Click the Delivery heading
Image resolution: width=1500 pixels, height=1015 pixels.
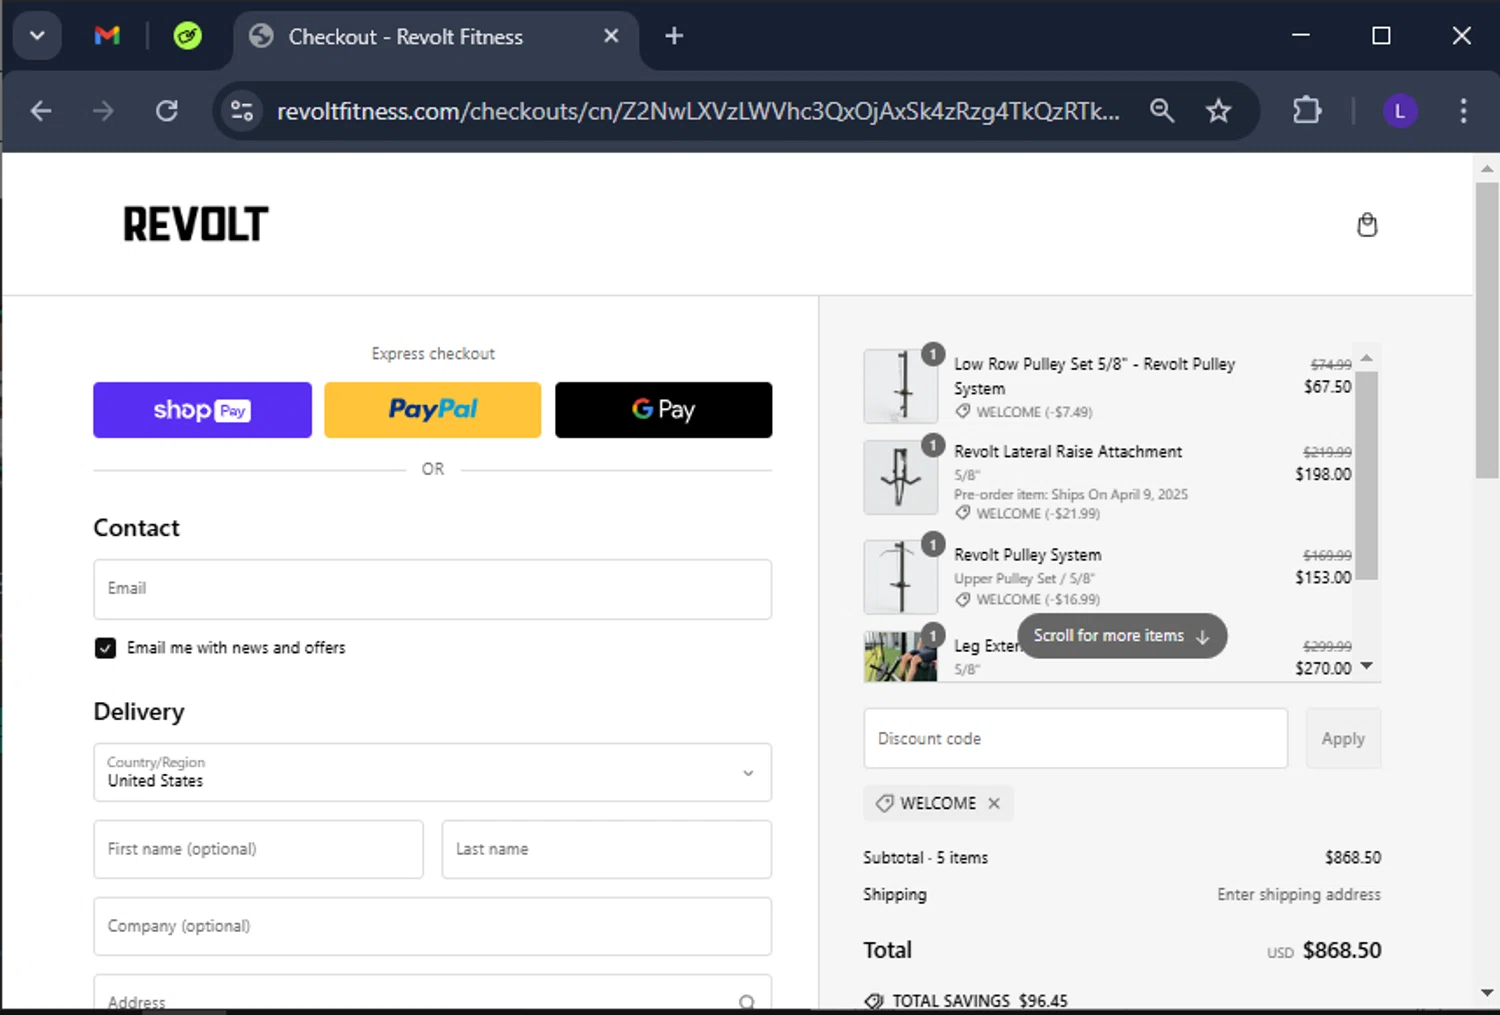139,712
